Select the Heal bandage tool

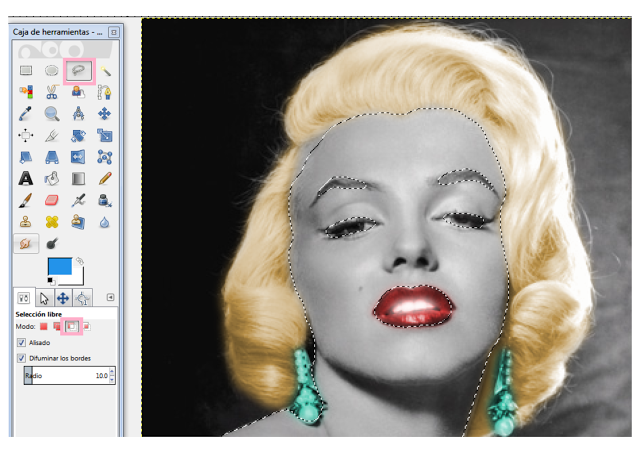coord(52,222)
